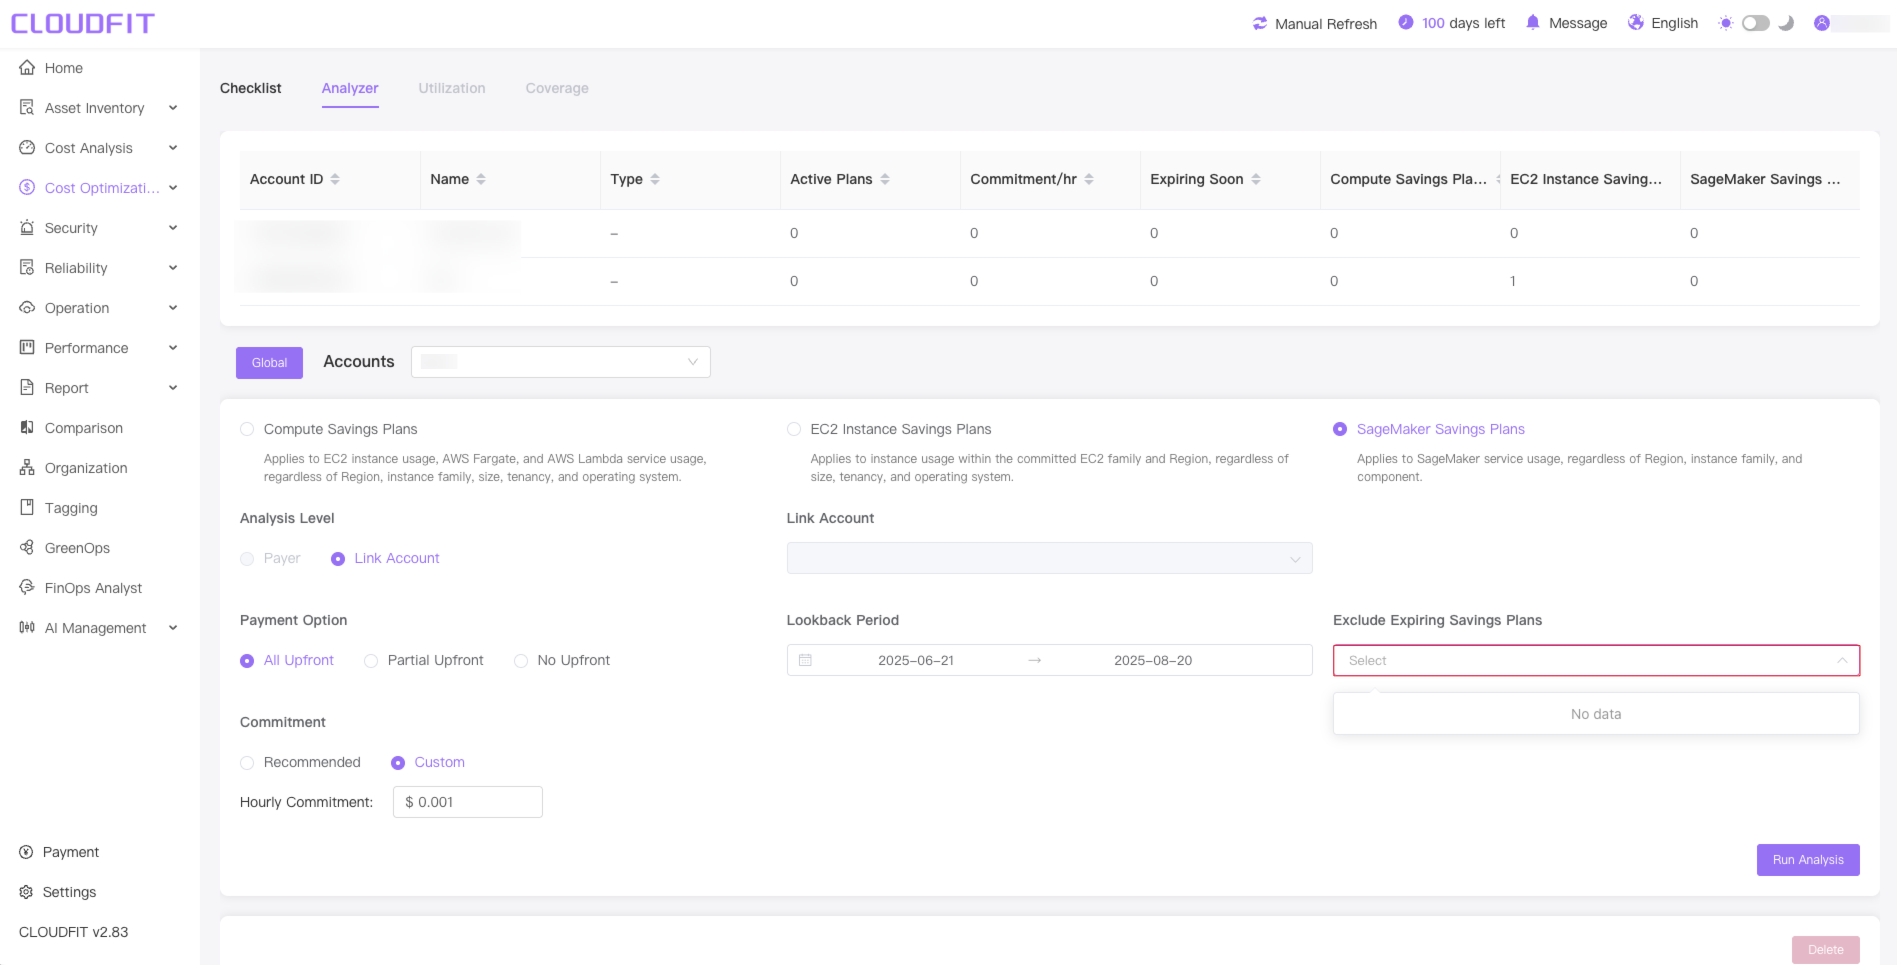Click the Tagging sidebar icon
This screenshot has height=965, width=1897.
point(27,508)
